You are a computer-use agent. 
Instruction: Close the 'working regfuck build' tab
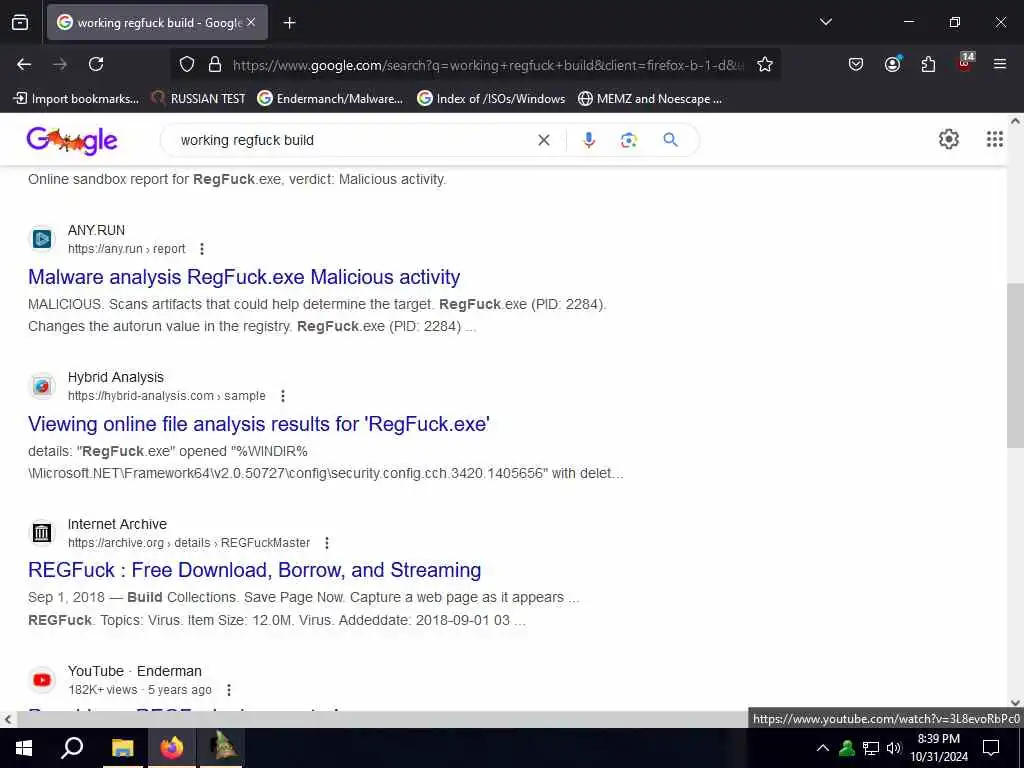pyautogui.click(x=251, y=22)
